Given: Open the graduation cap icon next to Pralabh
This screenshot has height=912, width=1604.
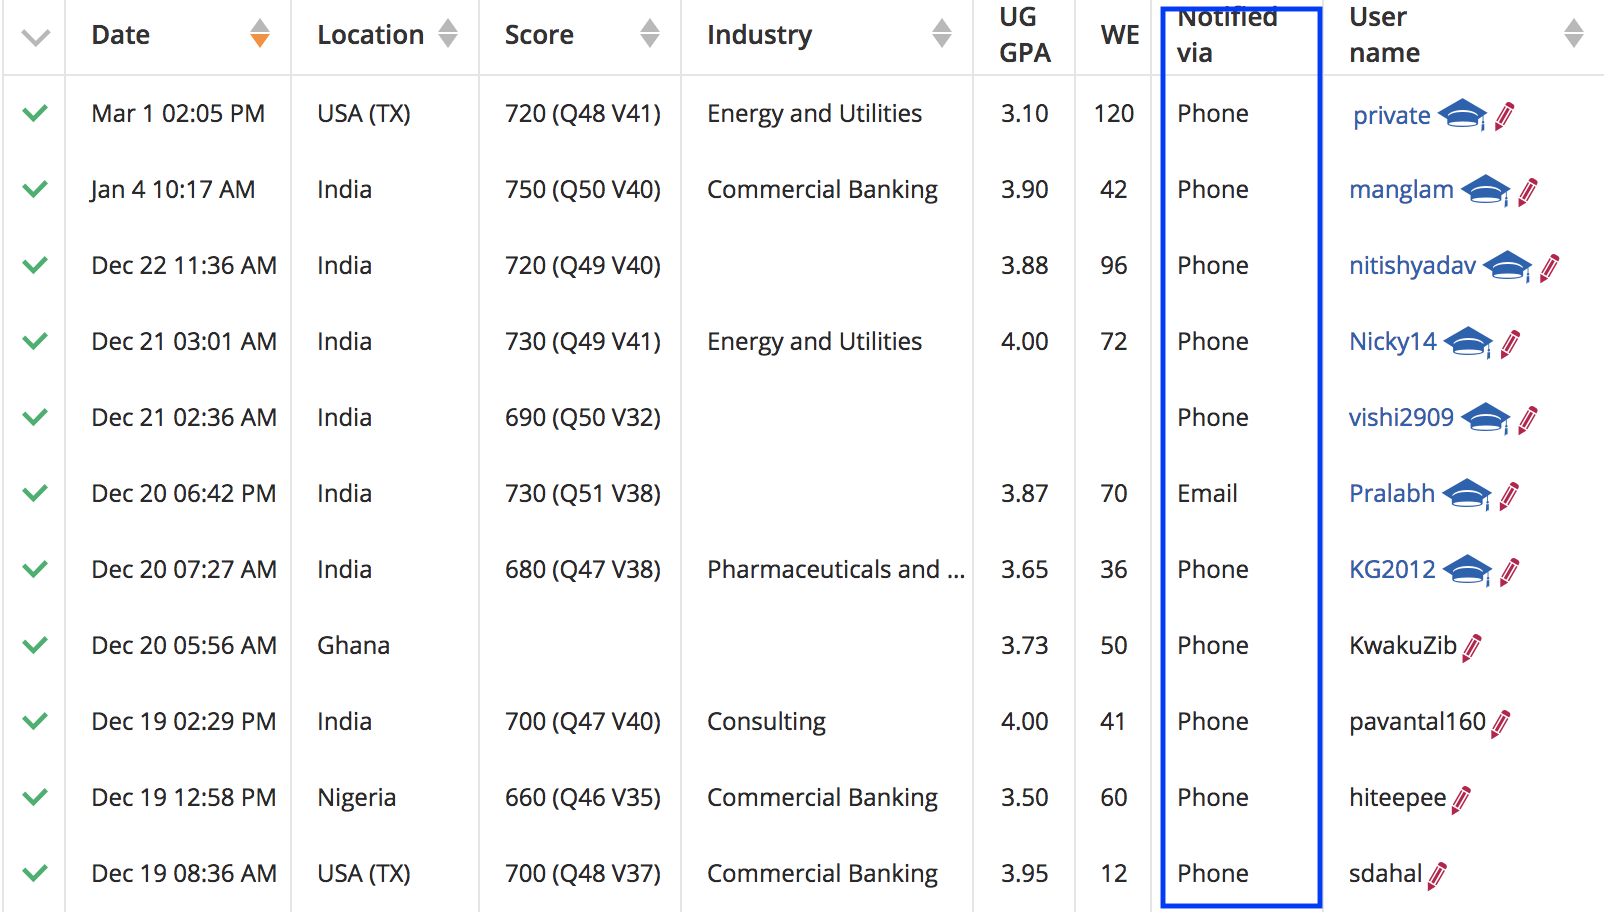Looking at the screenshot, I should tap(1467, 493).
